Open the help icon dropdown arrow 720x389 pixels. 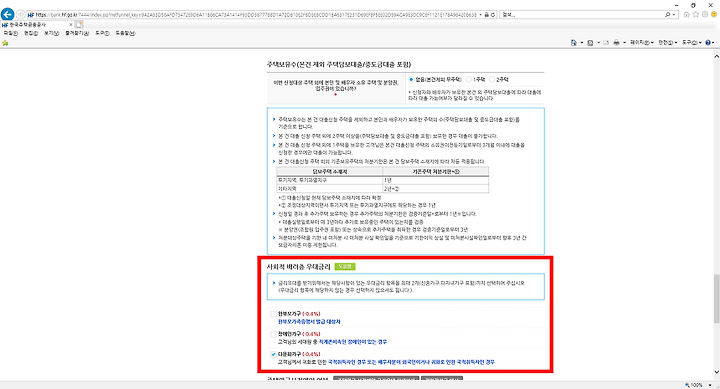tap(713, 42)
